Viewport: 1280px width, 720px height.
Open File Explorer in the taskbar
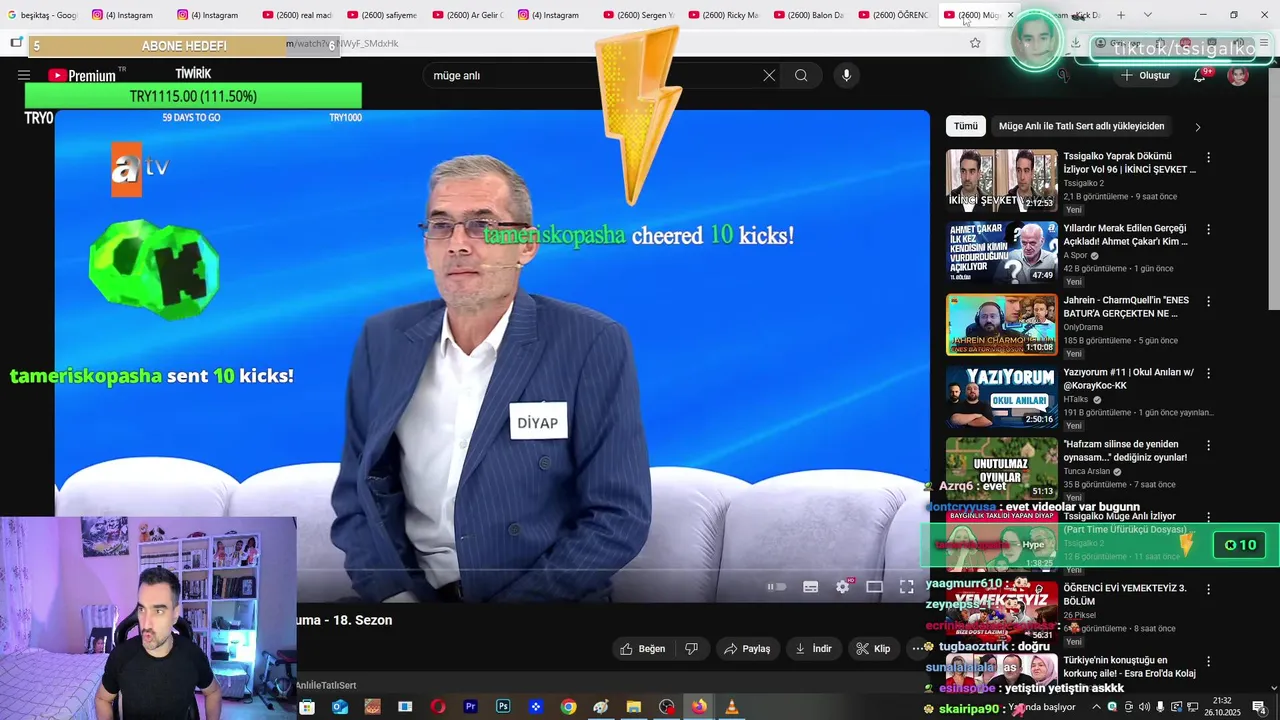click(x=633, y=707)
